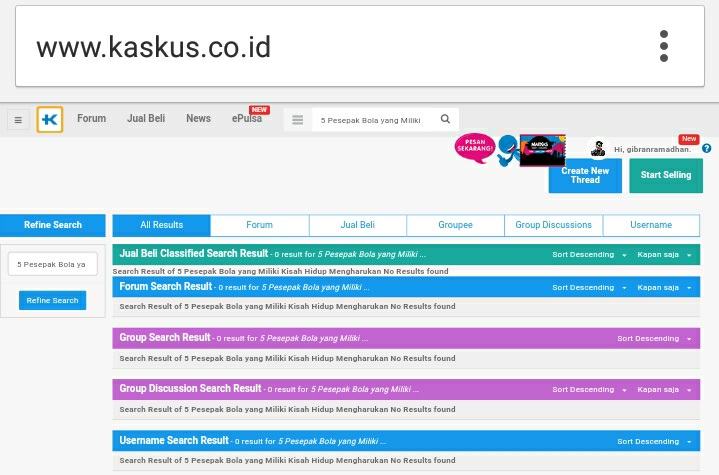
Task: Open the hamburger menu beside Kaskus logo
Action: 18,120
